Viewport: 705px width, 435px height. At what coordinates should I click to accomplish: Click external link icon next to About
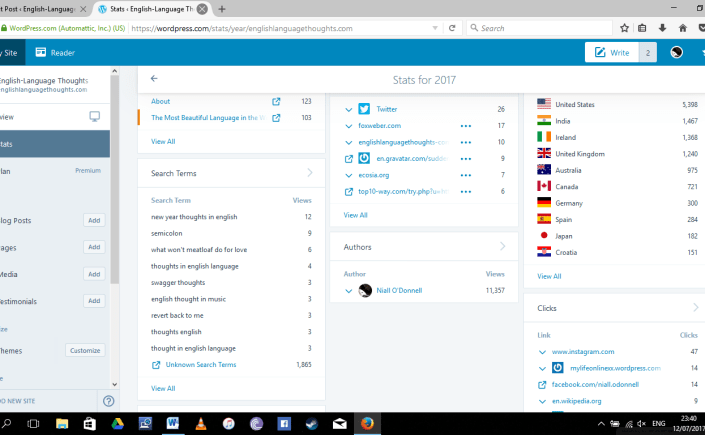pyautogui.click(x=276, y=101)
